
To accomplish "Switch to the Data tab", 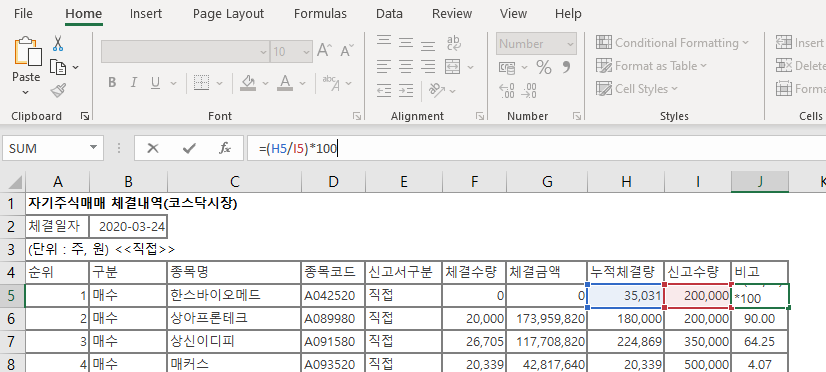I will click(x=389, y=14).
